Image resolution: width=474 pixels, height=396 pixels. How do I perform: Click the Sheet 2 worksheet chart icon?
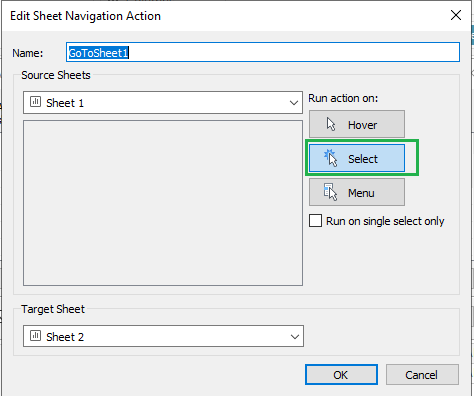click(x=35, y=336)
